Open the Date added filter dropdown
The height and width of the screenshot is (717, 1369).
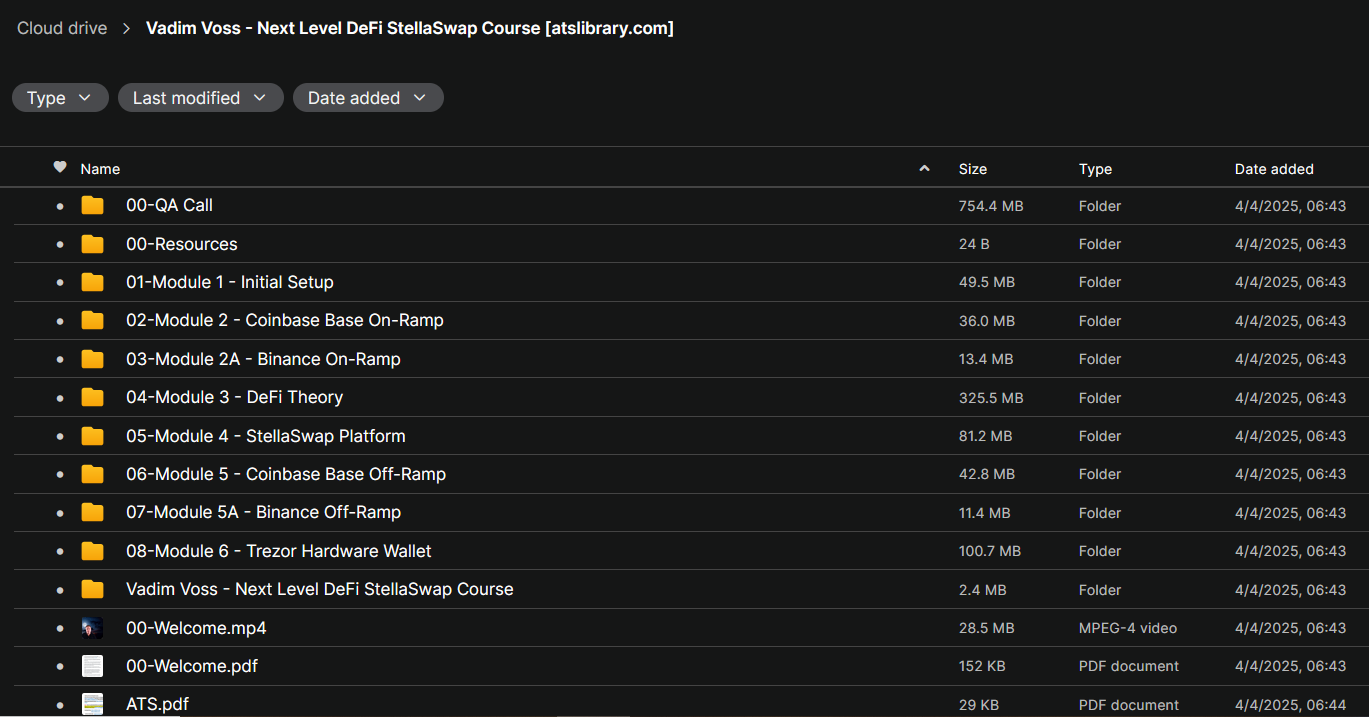367,98
